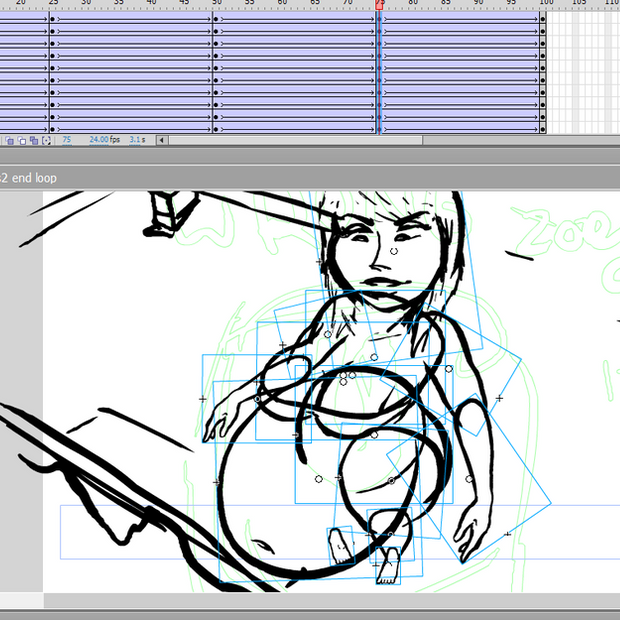This screenshot has width=620, height=620.
Task: Click the timeline horizontal scrollbar thumb
Action: [296, 140]
